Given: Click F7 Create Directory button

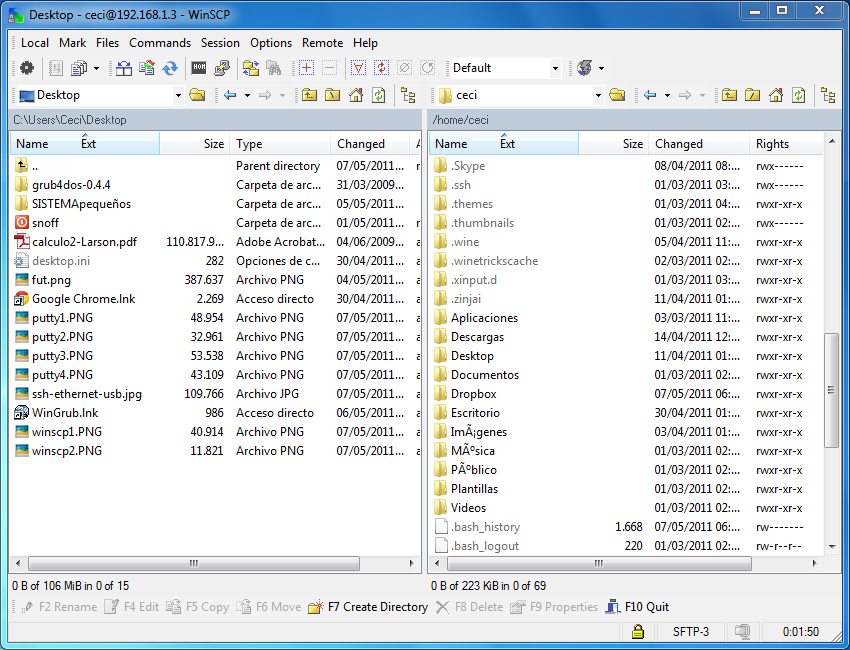Looking at the screenshot, I should point(368,607).
